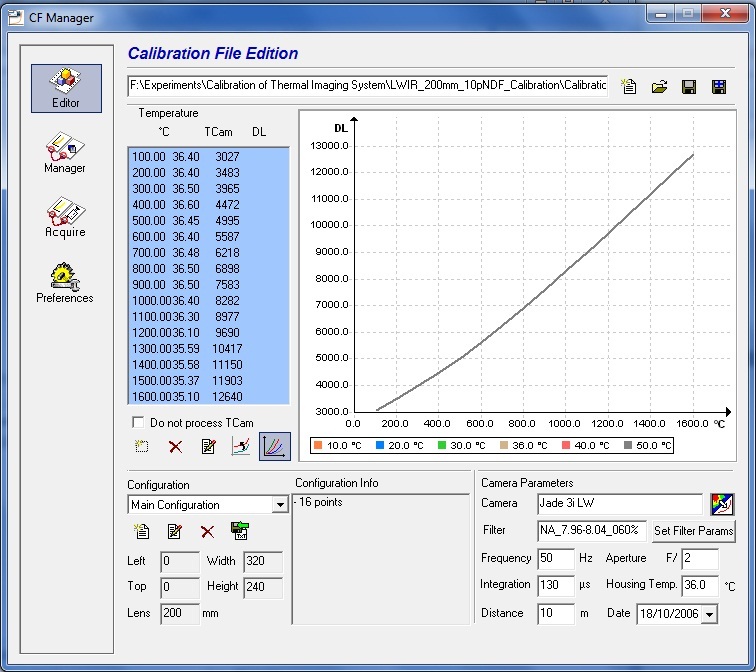Export configuration to TXT file

(x=240, y=532)
